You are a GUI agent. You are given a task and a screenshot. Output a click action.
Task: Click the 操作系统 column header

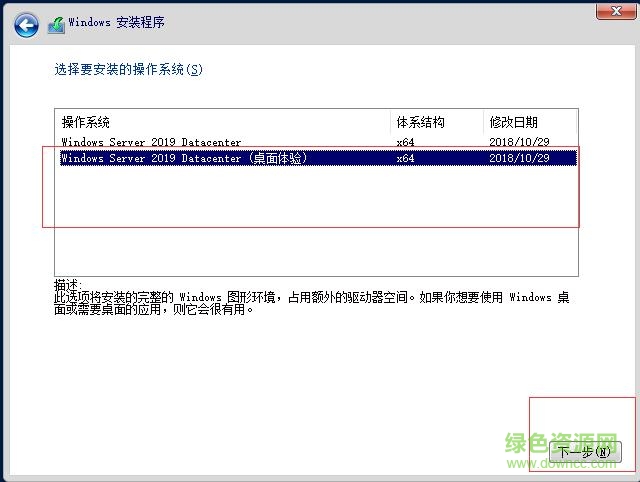tap(86, 122)
